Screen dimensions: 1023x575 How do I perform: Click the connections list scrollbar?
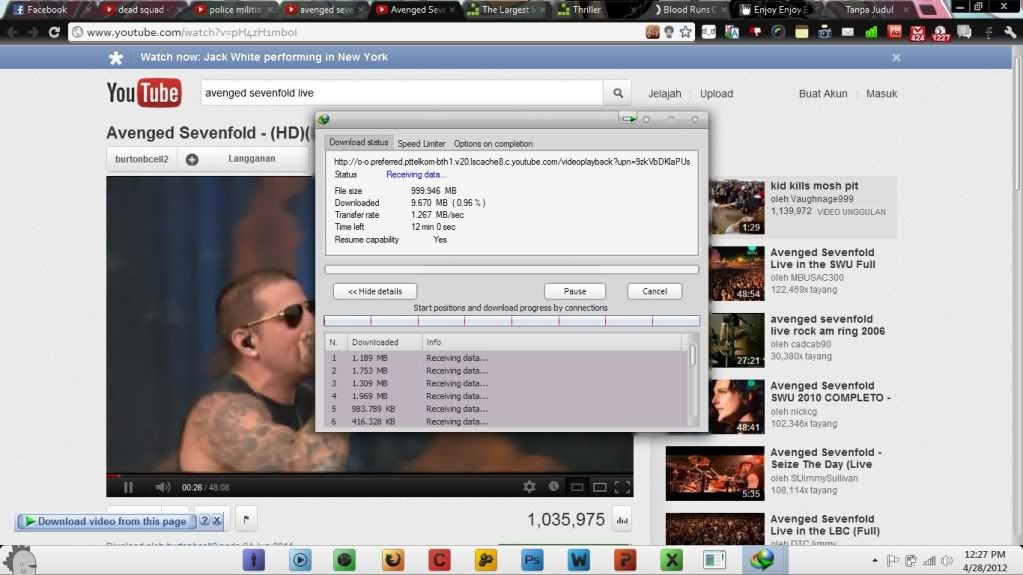694,380
